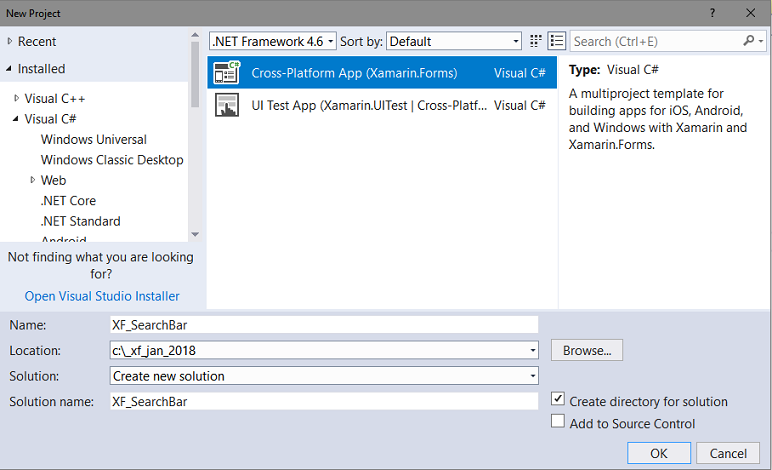Select Windows Universal category
772x470 pixels.
[94, 140]
